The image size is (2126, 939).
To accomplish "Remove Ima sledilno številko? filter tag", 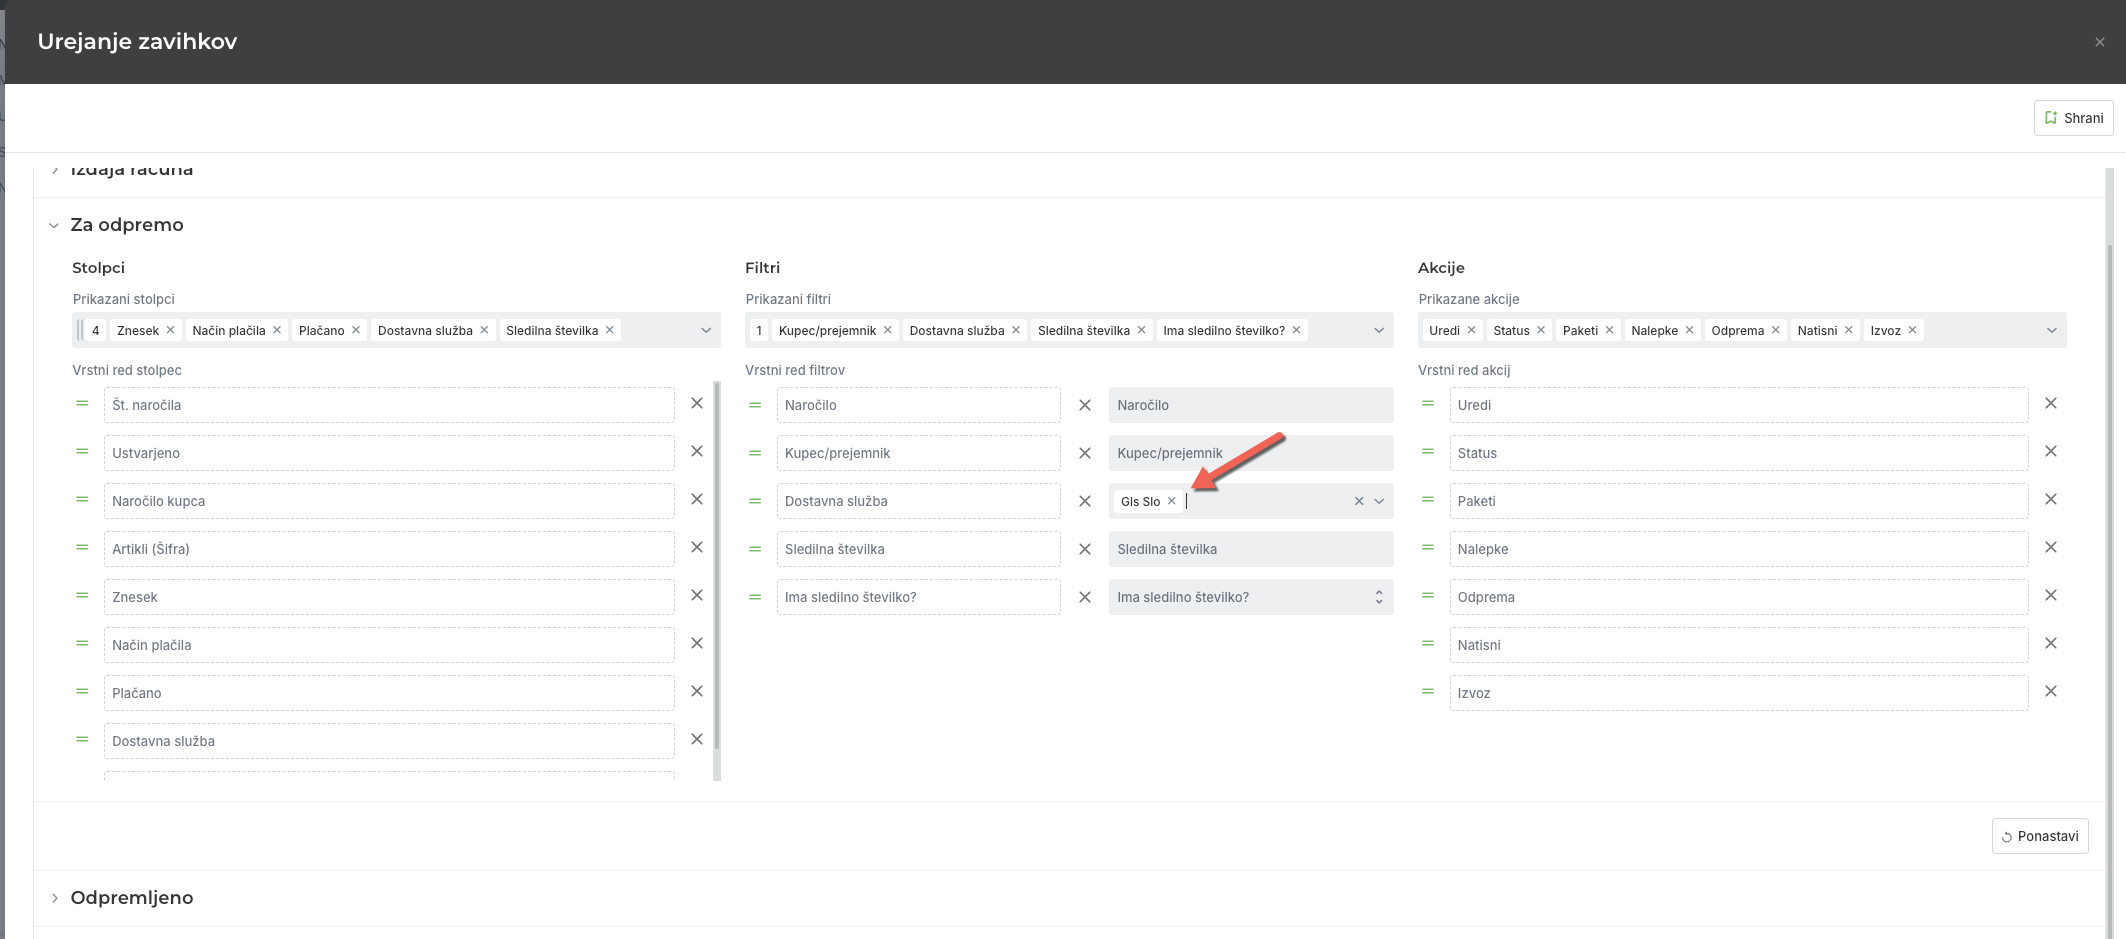I will click(1297, 330).
